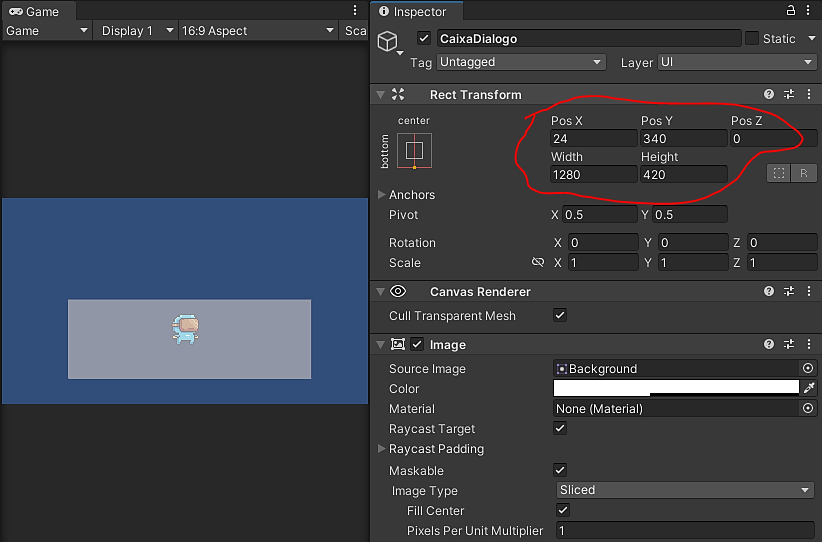Expand the Anchors foldout

[x=382, y=195]
